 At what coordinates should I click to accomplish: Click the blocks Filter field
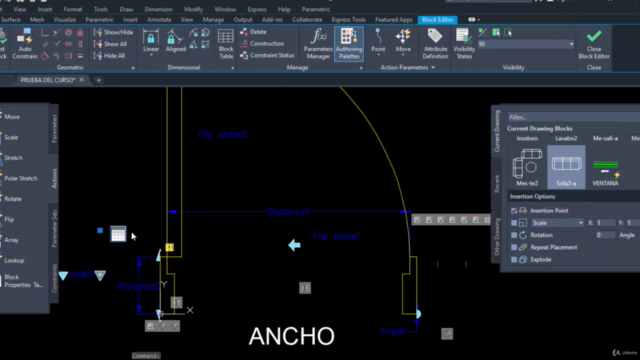[573, 117]
